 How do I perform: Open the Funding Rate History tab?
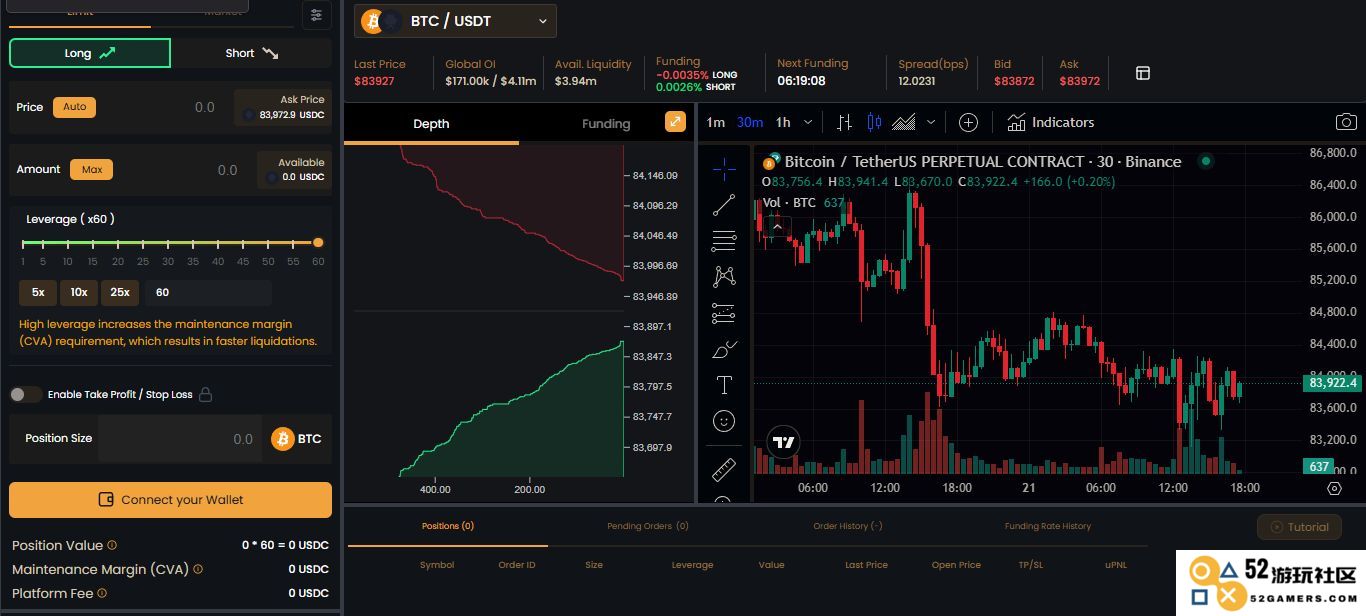pos(1048,526)
